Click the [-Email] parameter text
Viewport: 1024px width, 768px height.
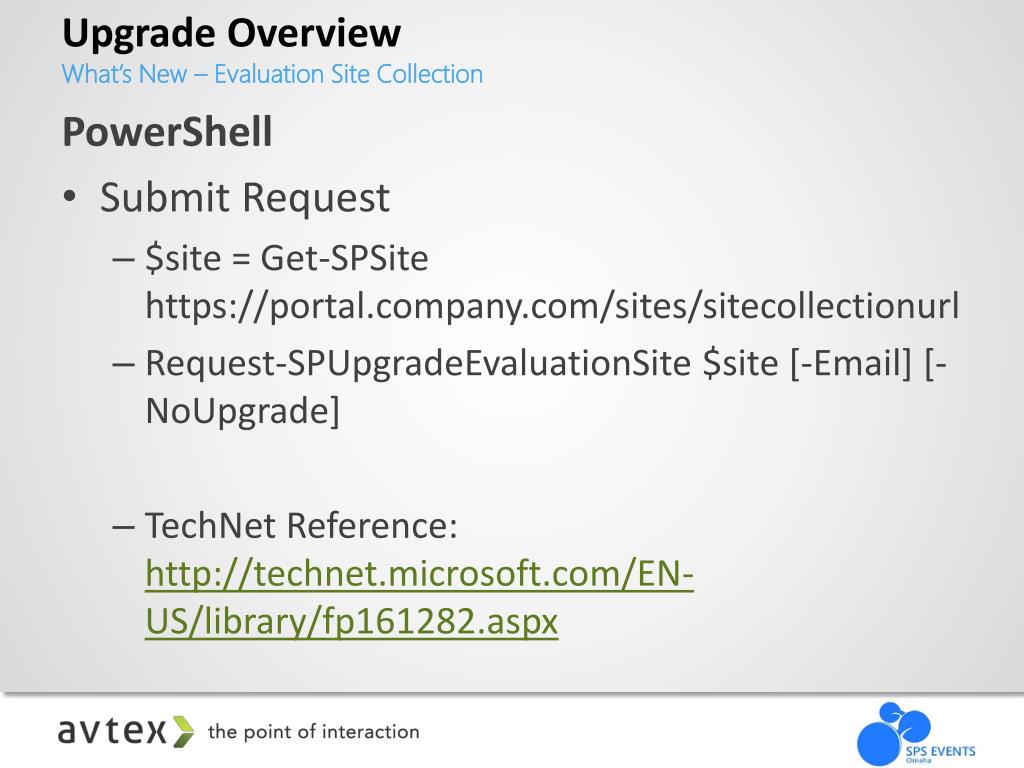pos(850,363)
